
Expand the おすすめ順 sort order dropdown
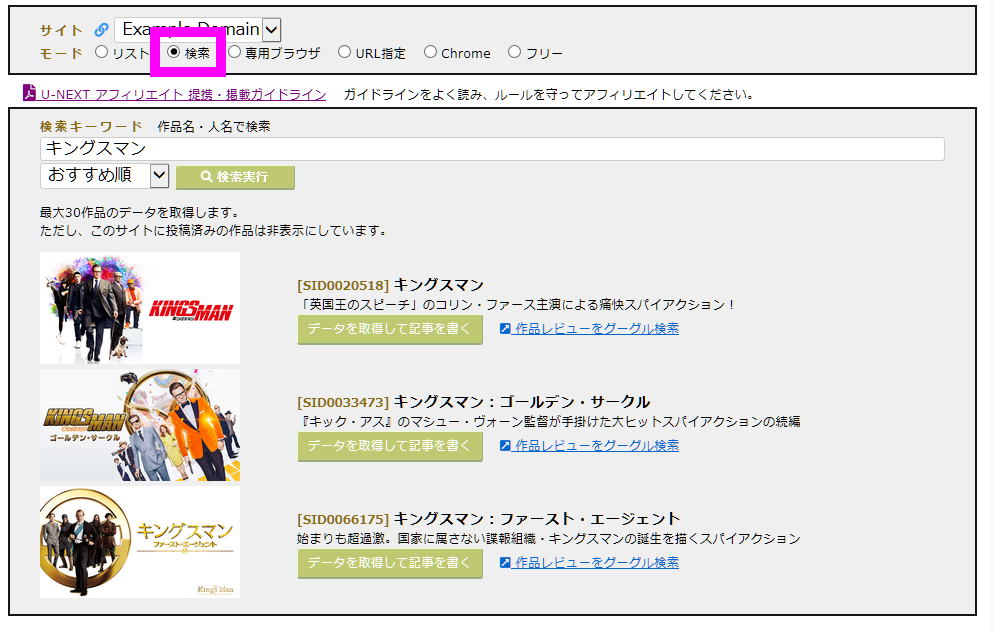105,176
